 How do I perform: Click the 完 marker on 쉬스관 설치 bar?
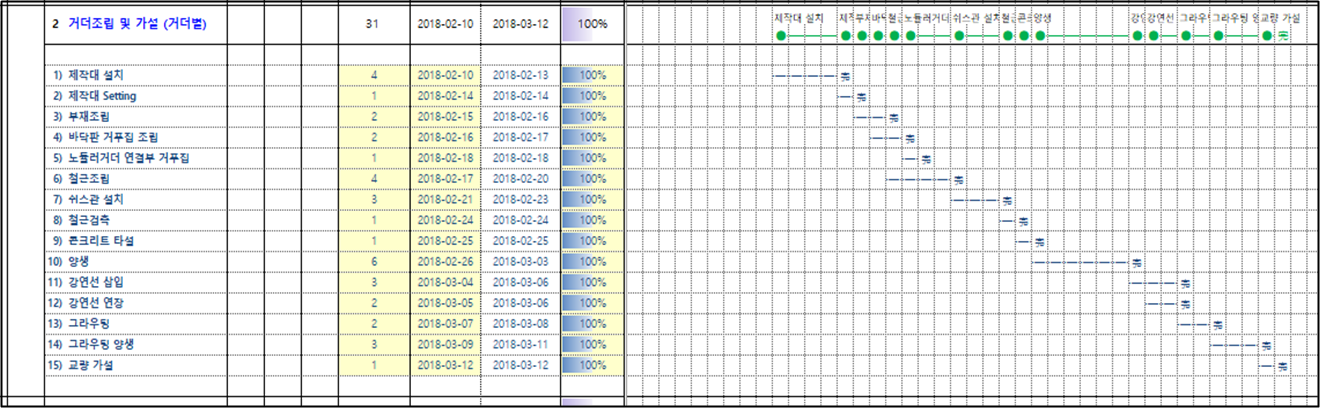coord(1007,200)
